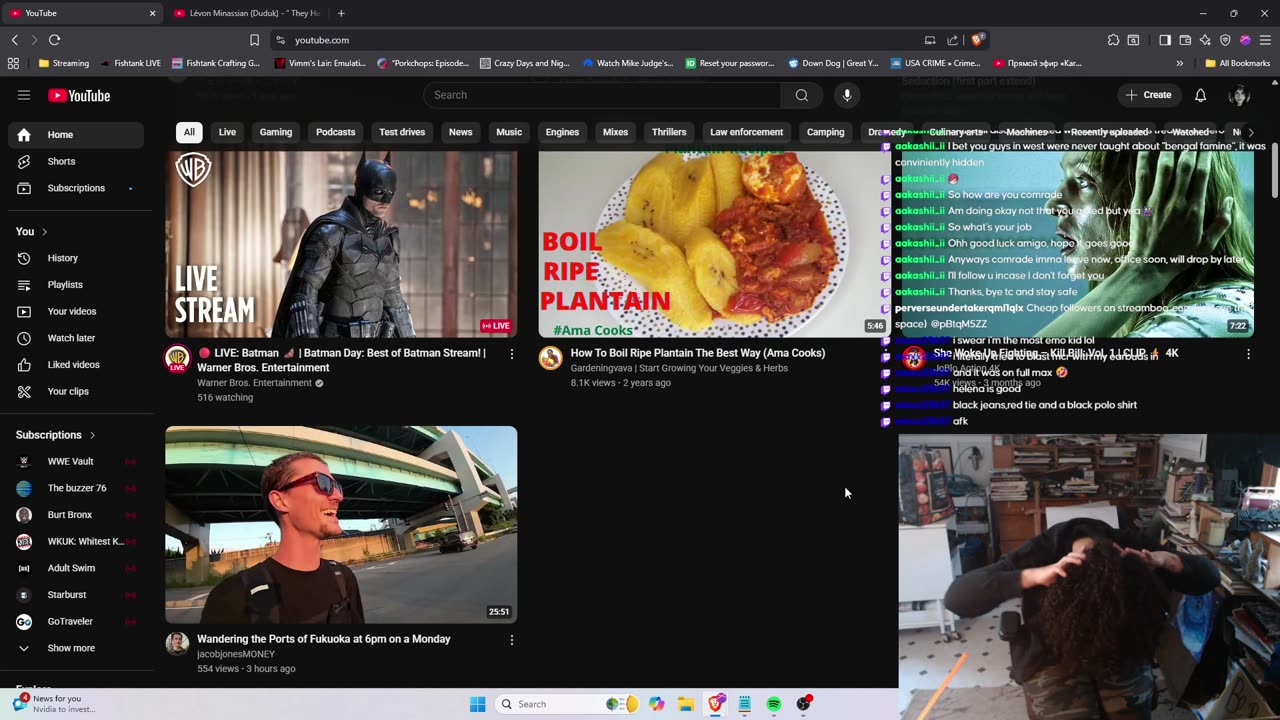Open a new browser tab
Screen dimensions: 1280x720
[341, 13]
